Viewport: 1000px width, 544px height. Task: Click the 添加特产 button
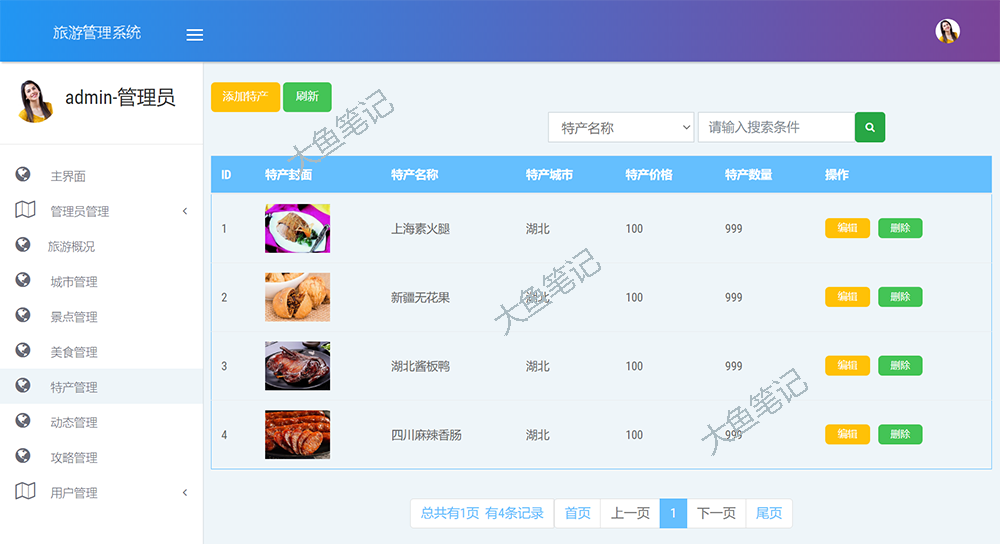[x=246, y=97]
